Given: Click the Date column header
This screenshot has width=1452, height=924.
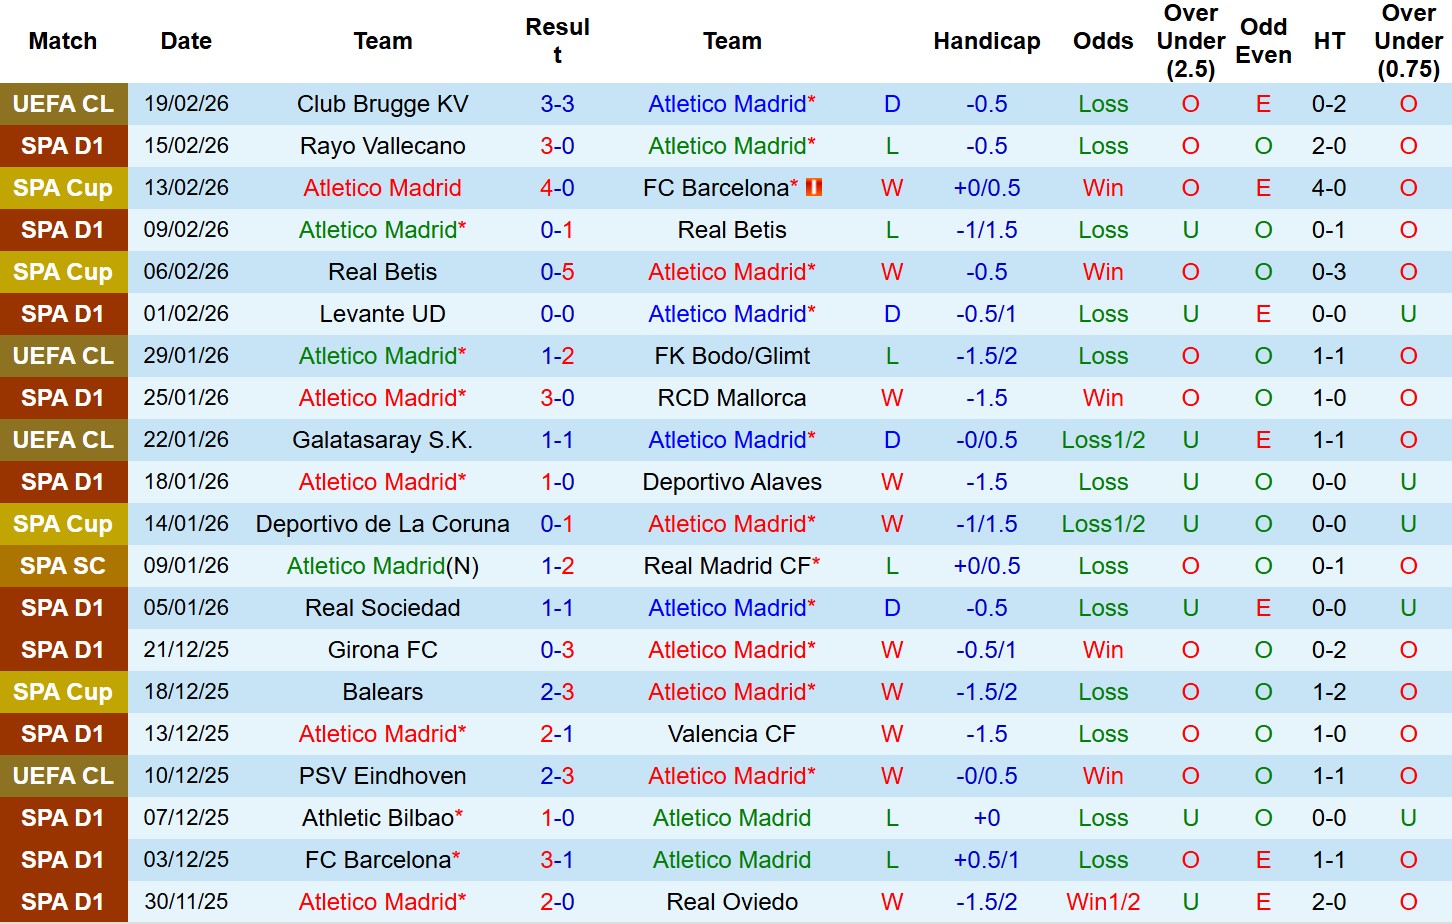Looking at the screenshot, I should coord(186,41).
